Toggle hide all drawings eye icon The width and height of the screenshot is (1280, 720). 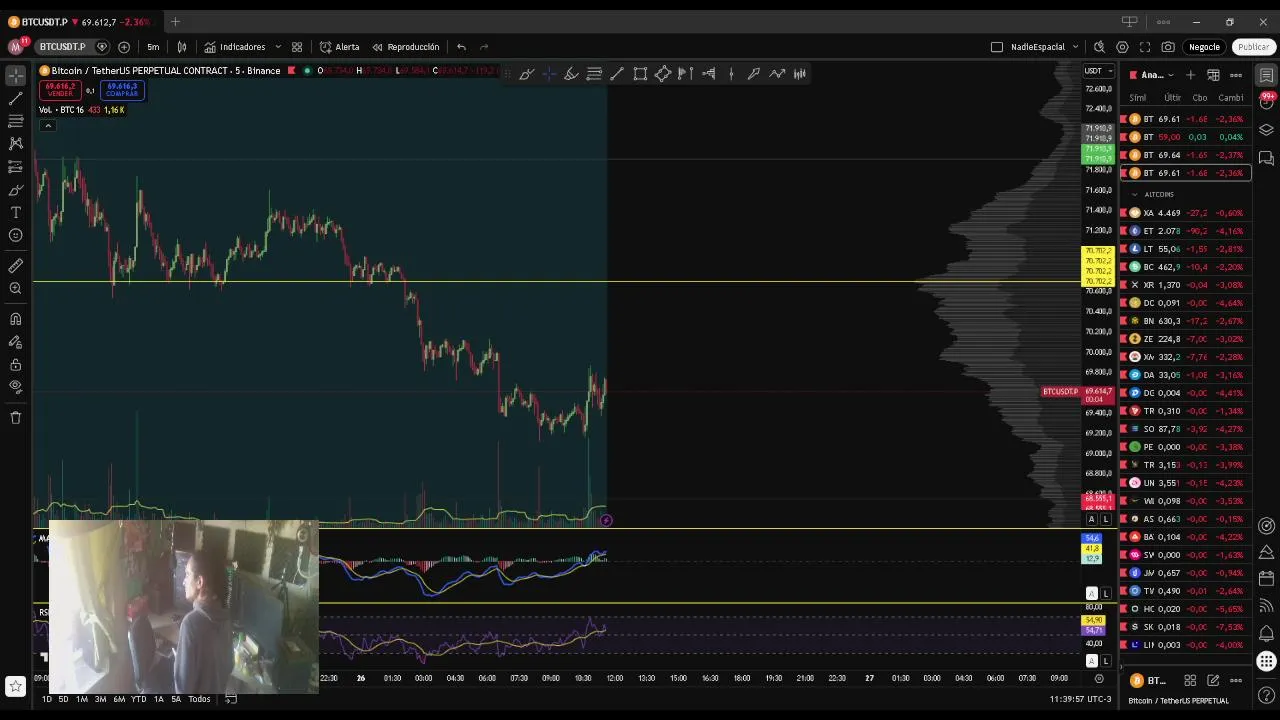coord(15,387)
